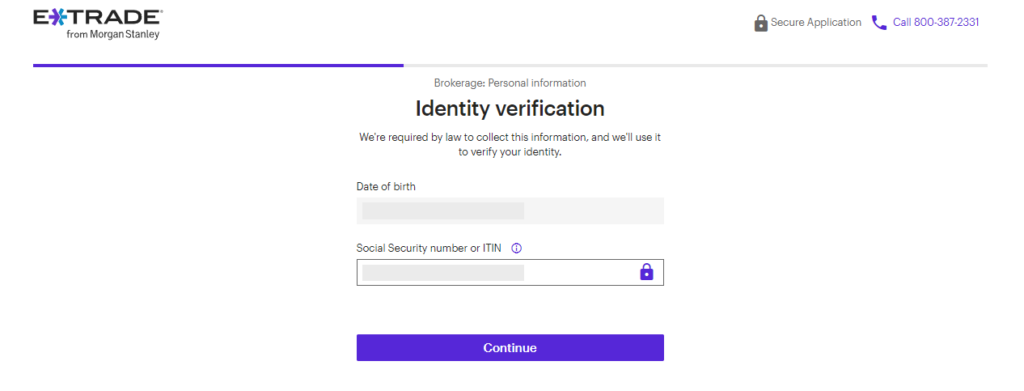Click the Date of birth field
The height and width of the screenshot is (391, 1024).
[x=510, y=211]
